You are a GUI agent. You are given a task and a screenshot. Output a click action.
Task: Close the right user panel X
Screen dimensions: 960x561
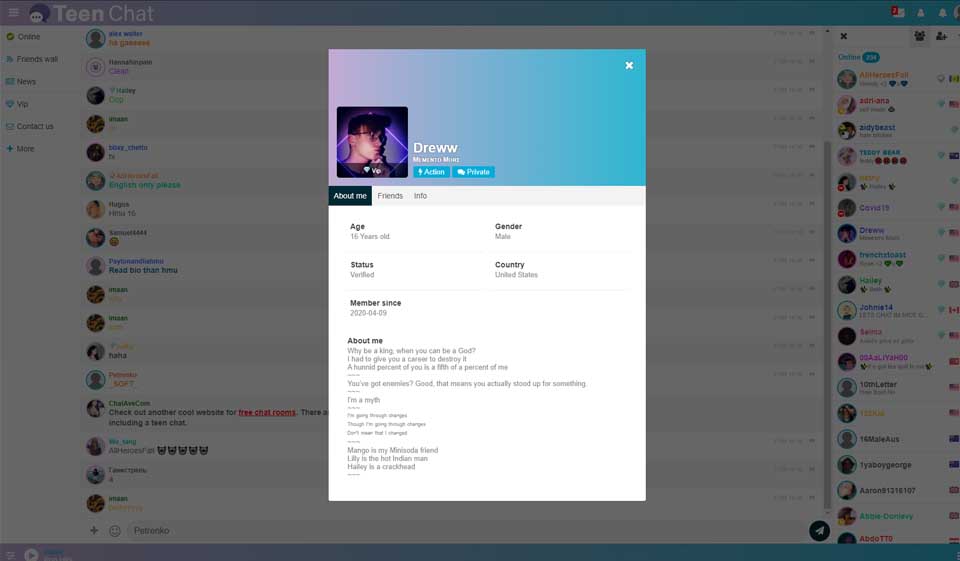click(843, 36)
